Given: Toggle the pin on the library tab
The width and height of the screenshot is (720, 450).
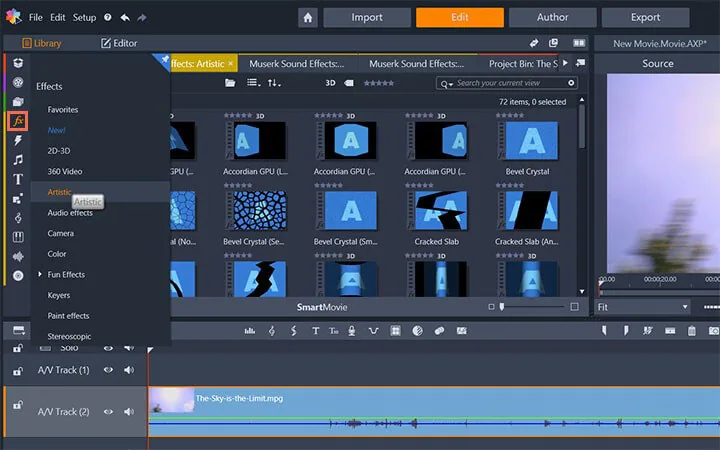Looking at the screenshot, I should click(x=164, y=59).
